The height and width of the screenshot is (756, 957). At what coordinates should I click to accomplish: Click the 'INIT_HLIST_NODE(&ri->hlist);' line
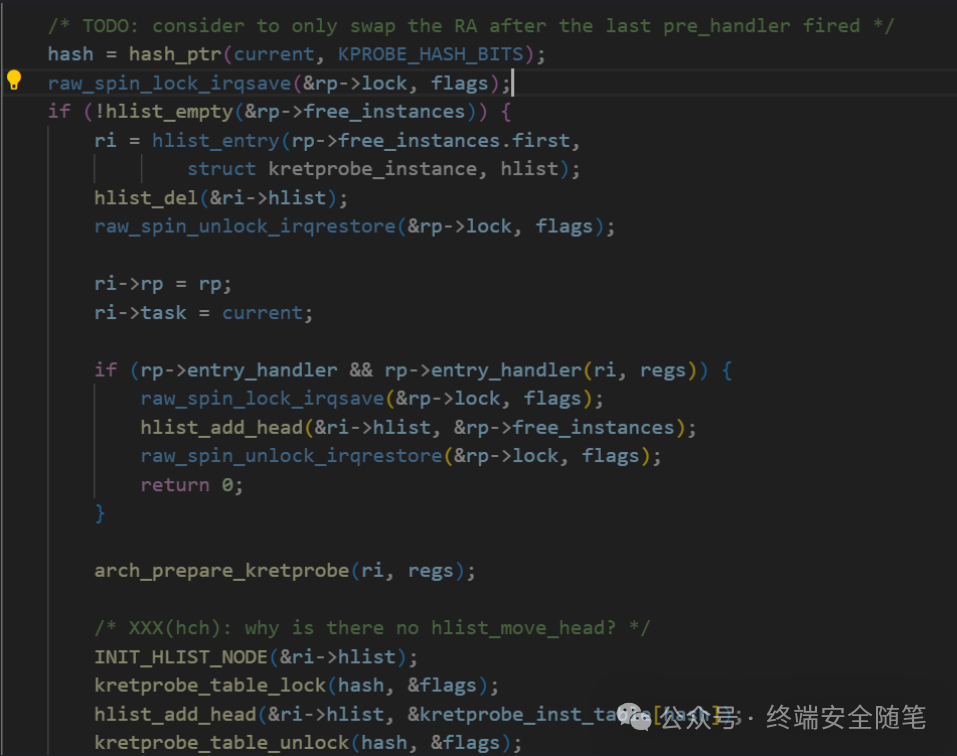coord(256,657)
